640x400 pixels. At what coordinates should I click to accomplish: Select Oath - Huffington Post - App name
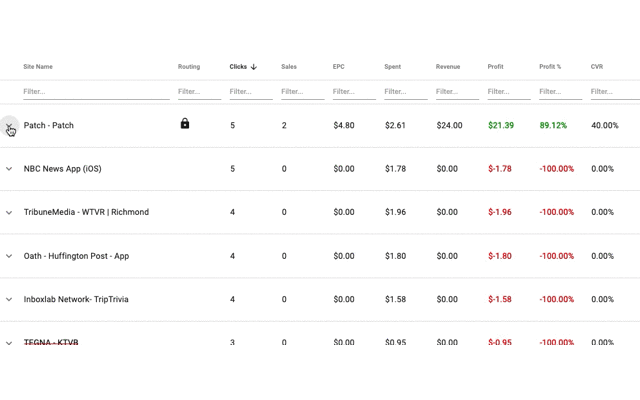[x=76, y=256]
